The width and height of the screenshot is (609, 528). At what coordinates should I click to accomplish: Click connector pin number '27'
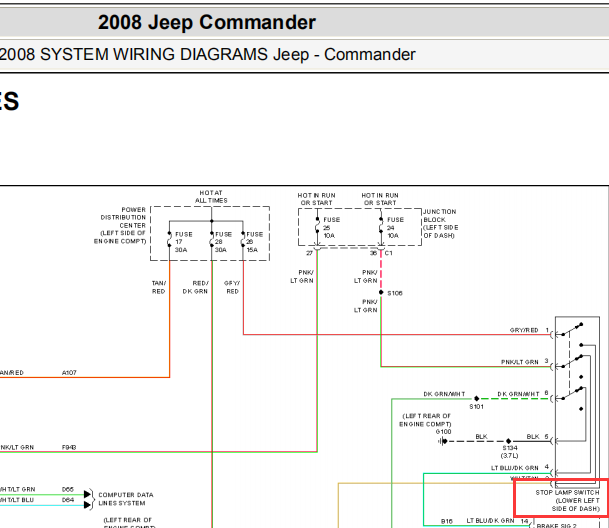(x=309, y=253)
